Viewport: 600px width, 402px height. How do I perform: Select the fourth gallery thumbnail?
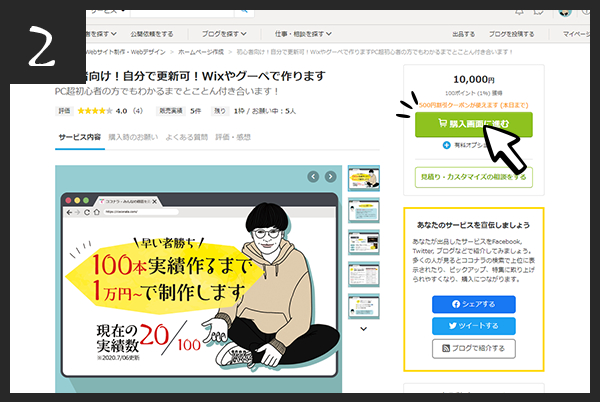[x=364, y=275]
